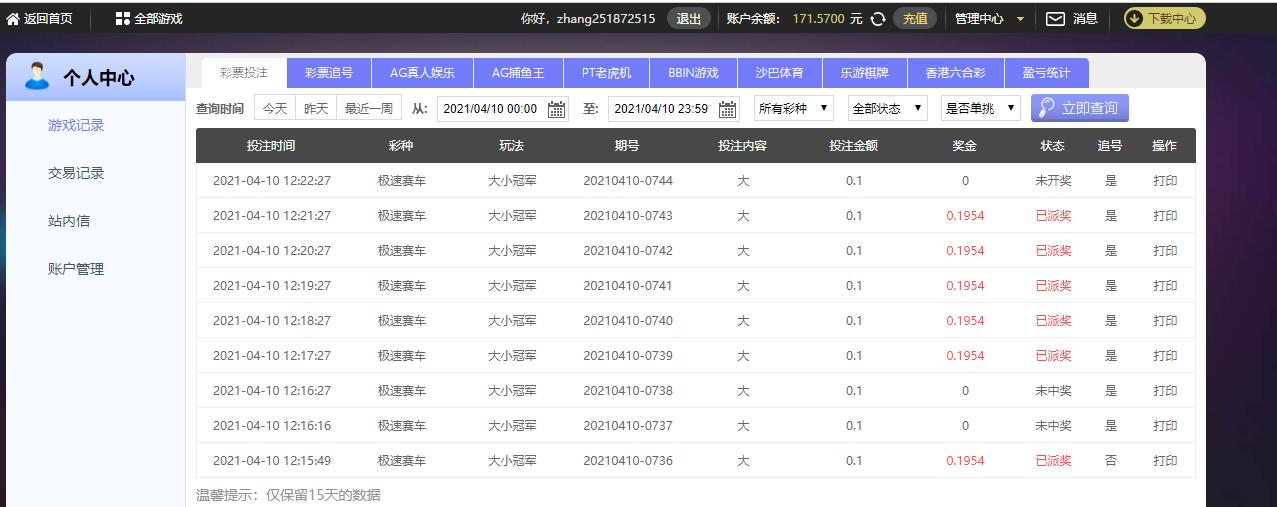
Task: Open the 消息 envelope icon
Action: pyautogui.click(x=1055, y=18)
